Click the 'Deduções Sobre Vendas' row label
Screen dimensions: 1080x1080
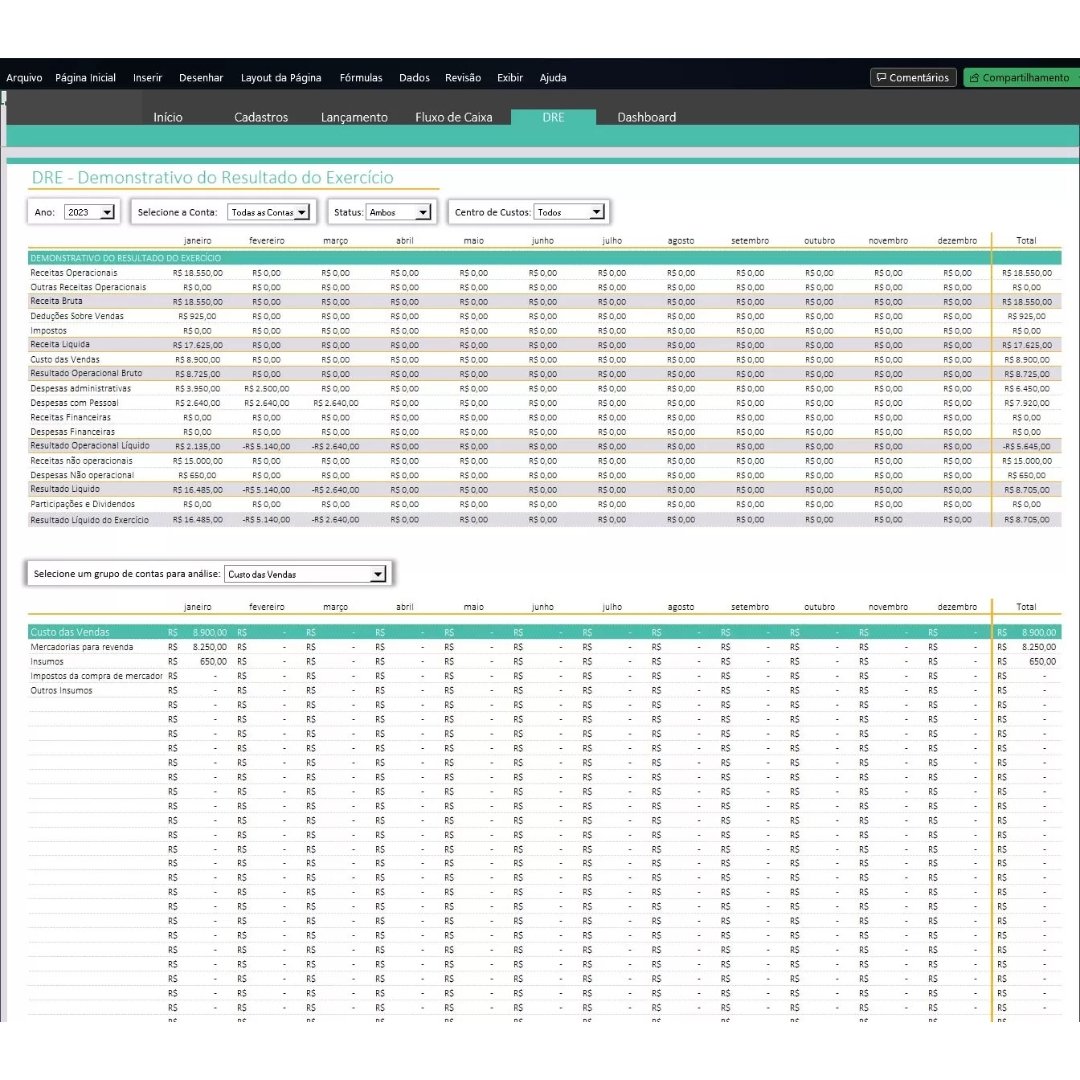pyautogui.click(x=77, y=316)
